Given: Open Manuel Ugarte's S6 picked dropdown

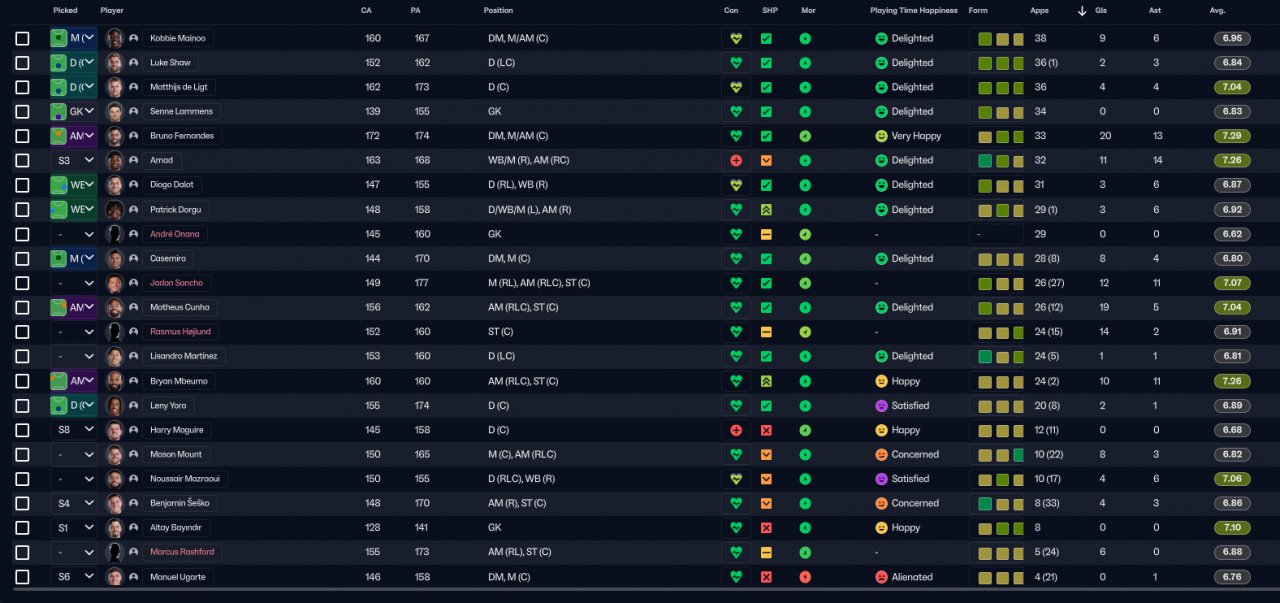Looking at the screenshot, I should tap(74, 577).
